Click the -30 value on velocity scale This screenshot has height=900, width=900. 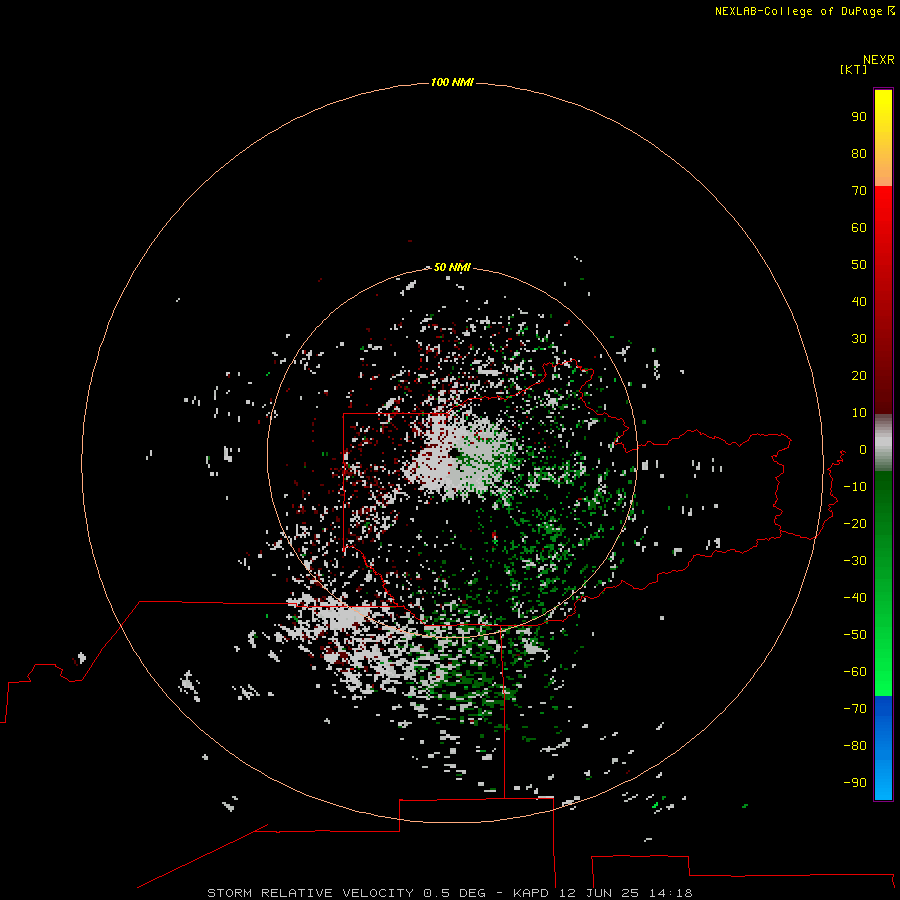pyautogui.click(x=855, y=561)
